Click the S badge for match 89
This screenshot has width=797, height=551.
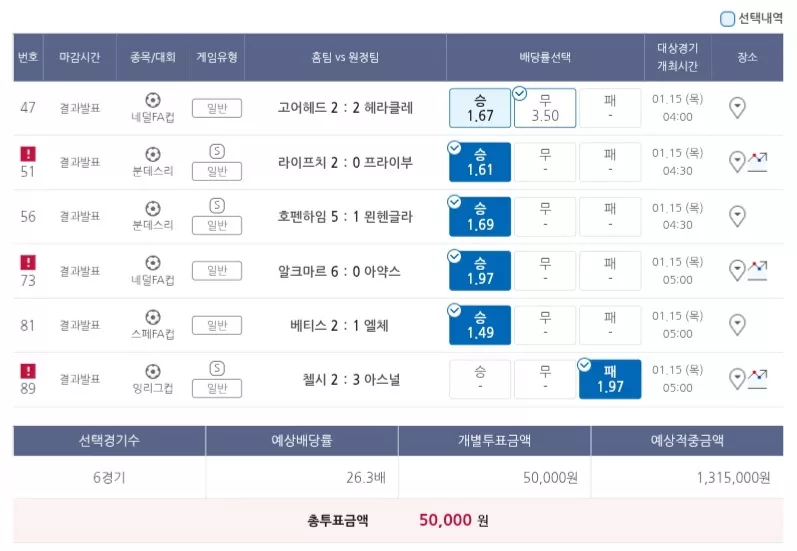217,368
